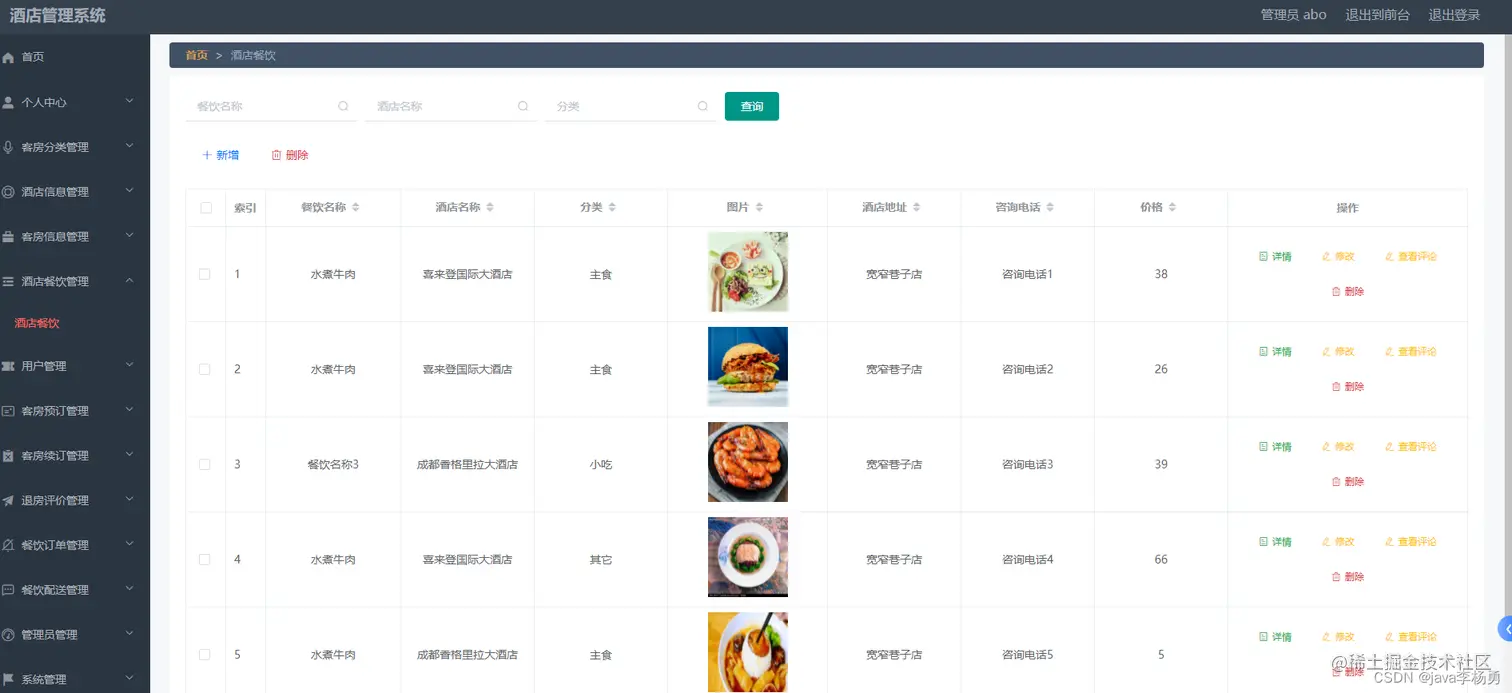Screen dimensions: 1512x693
Task: Toggle the select-all checkbox in table header
Action: coord(206,208)
